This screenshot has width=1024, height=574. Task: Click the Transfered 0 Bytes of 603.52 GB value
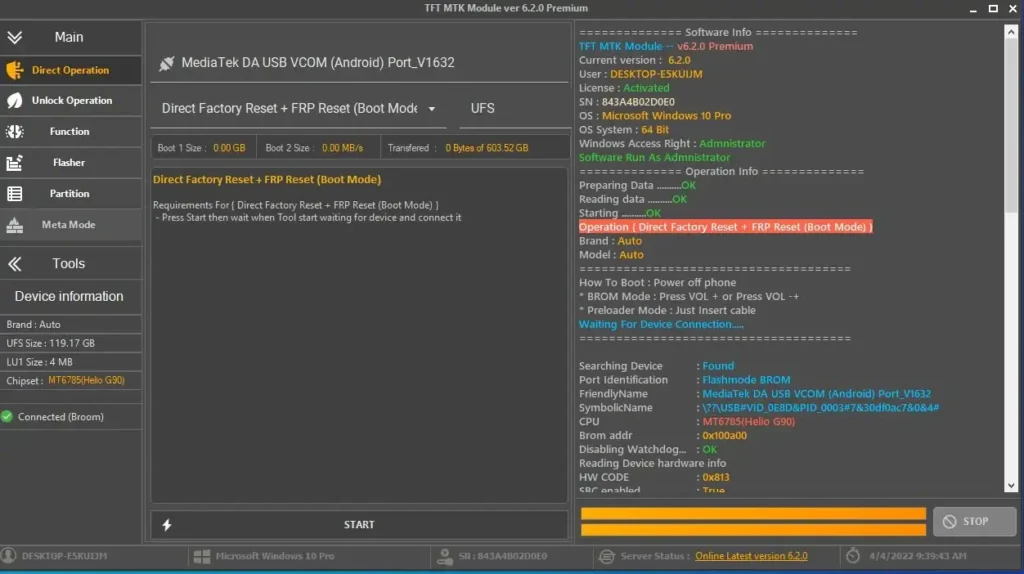click(x=487, y=148)
